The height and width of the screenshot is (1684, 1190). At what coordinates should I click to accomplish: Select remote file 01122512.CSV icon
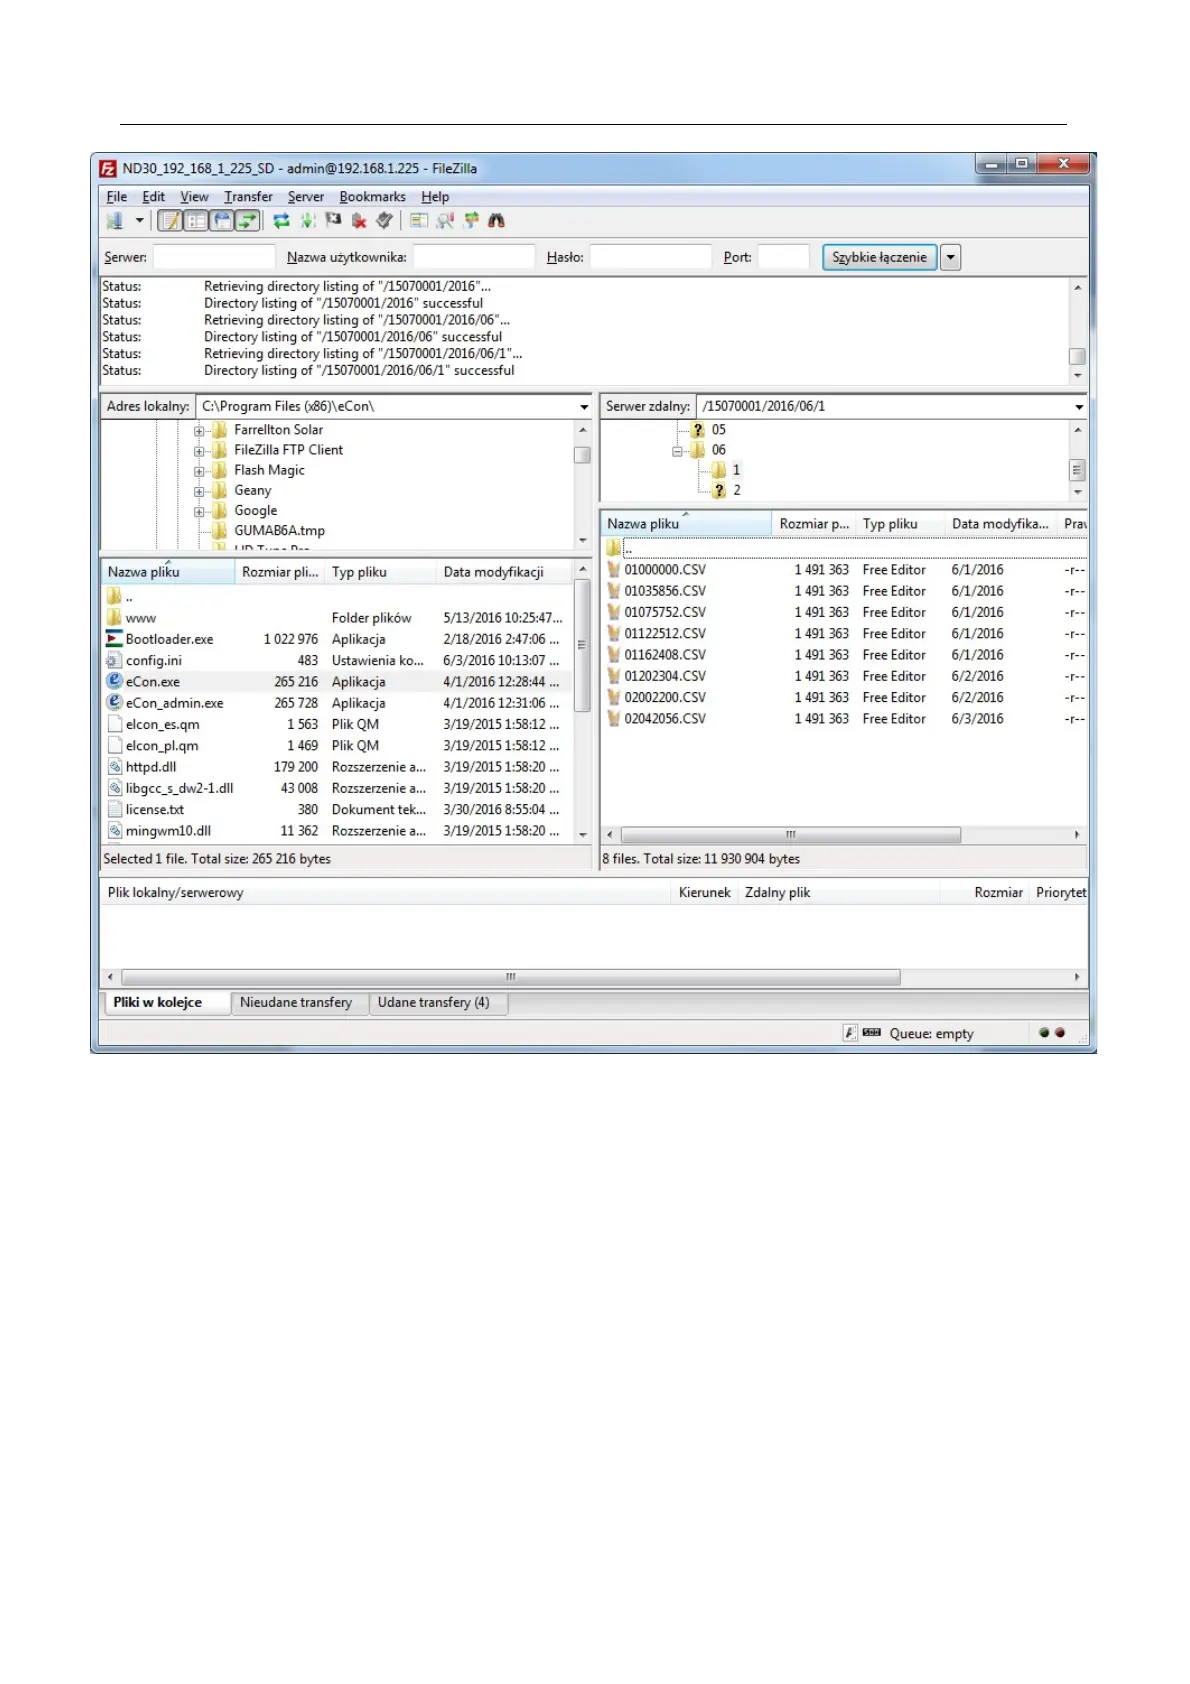614,634
